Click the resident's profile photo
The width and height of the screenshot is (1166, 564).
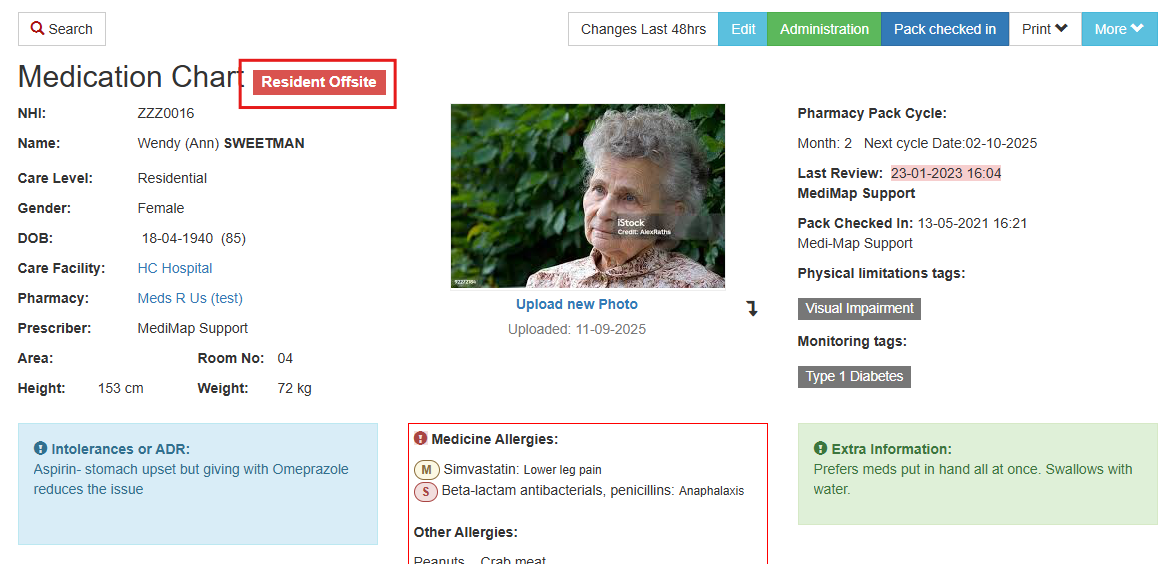[x=588, y=196]
